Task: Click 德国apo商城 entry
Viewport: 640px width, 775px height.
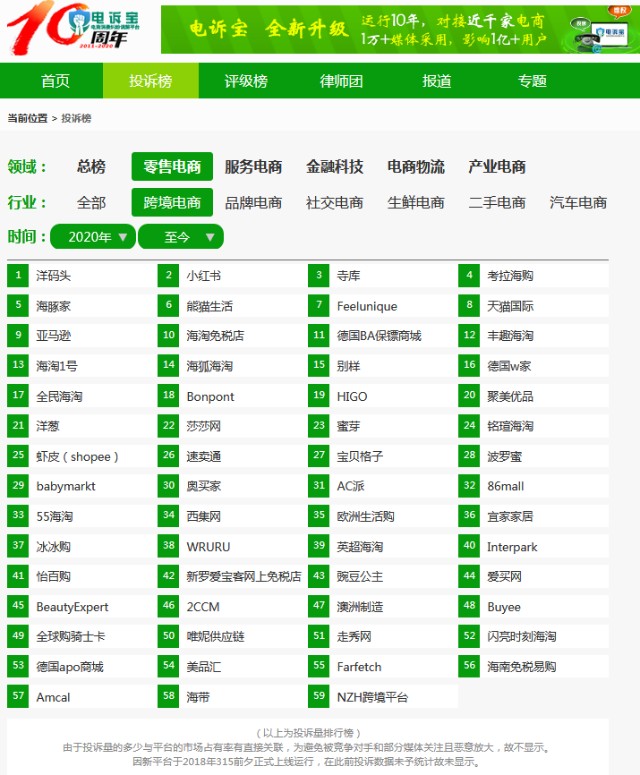Action: (x=82, y=667)
